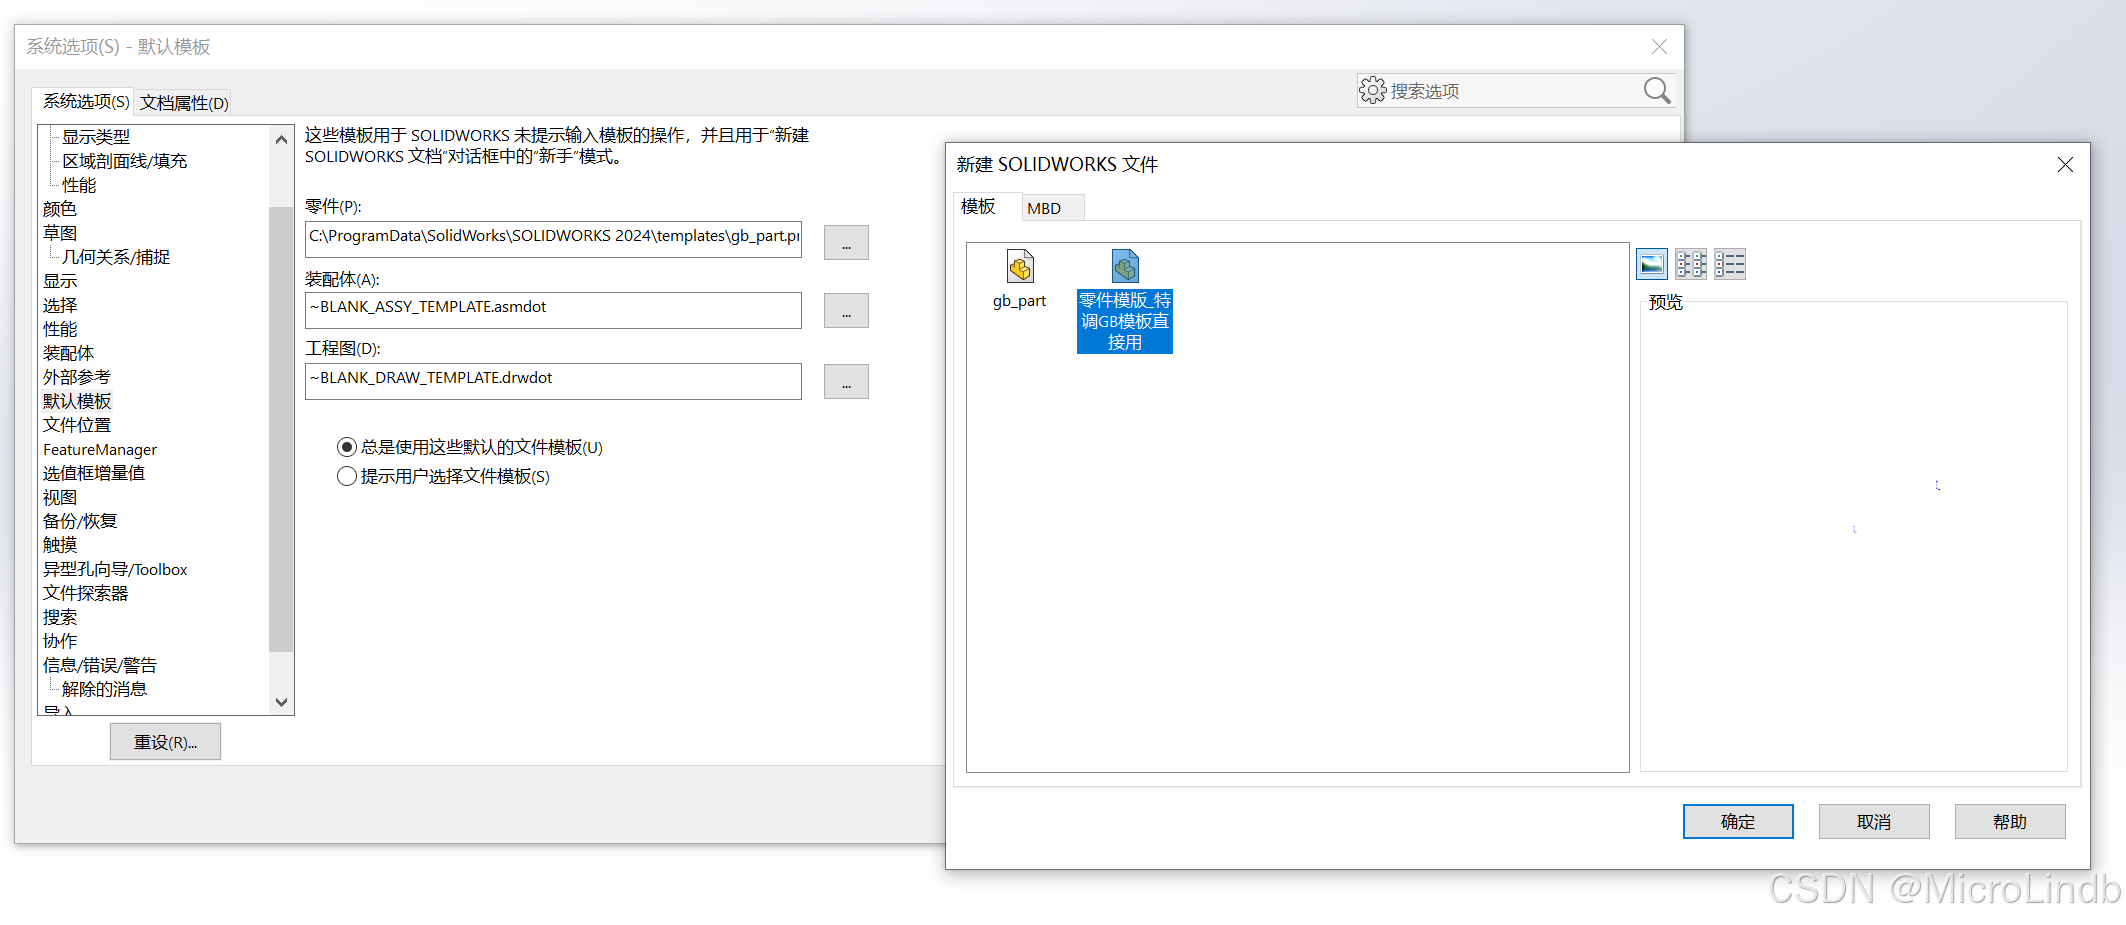This screenshot has height=925, width=2126.
Task: Select 装配体 in options tree
Action: pos(68,353)
